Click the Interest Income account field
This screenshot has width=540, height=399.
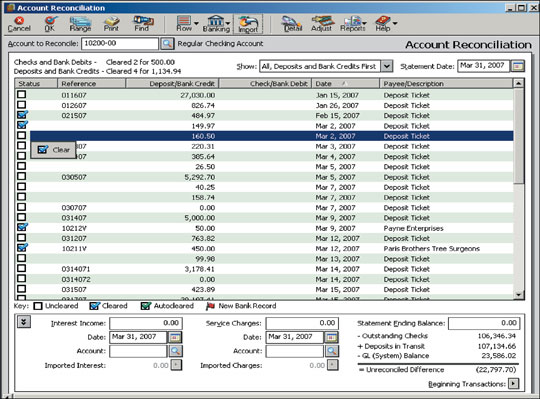tap(138, 351)
